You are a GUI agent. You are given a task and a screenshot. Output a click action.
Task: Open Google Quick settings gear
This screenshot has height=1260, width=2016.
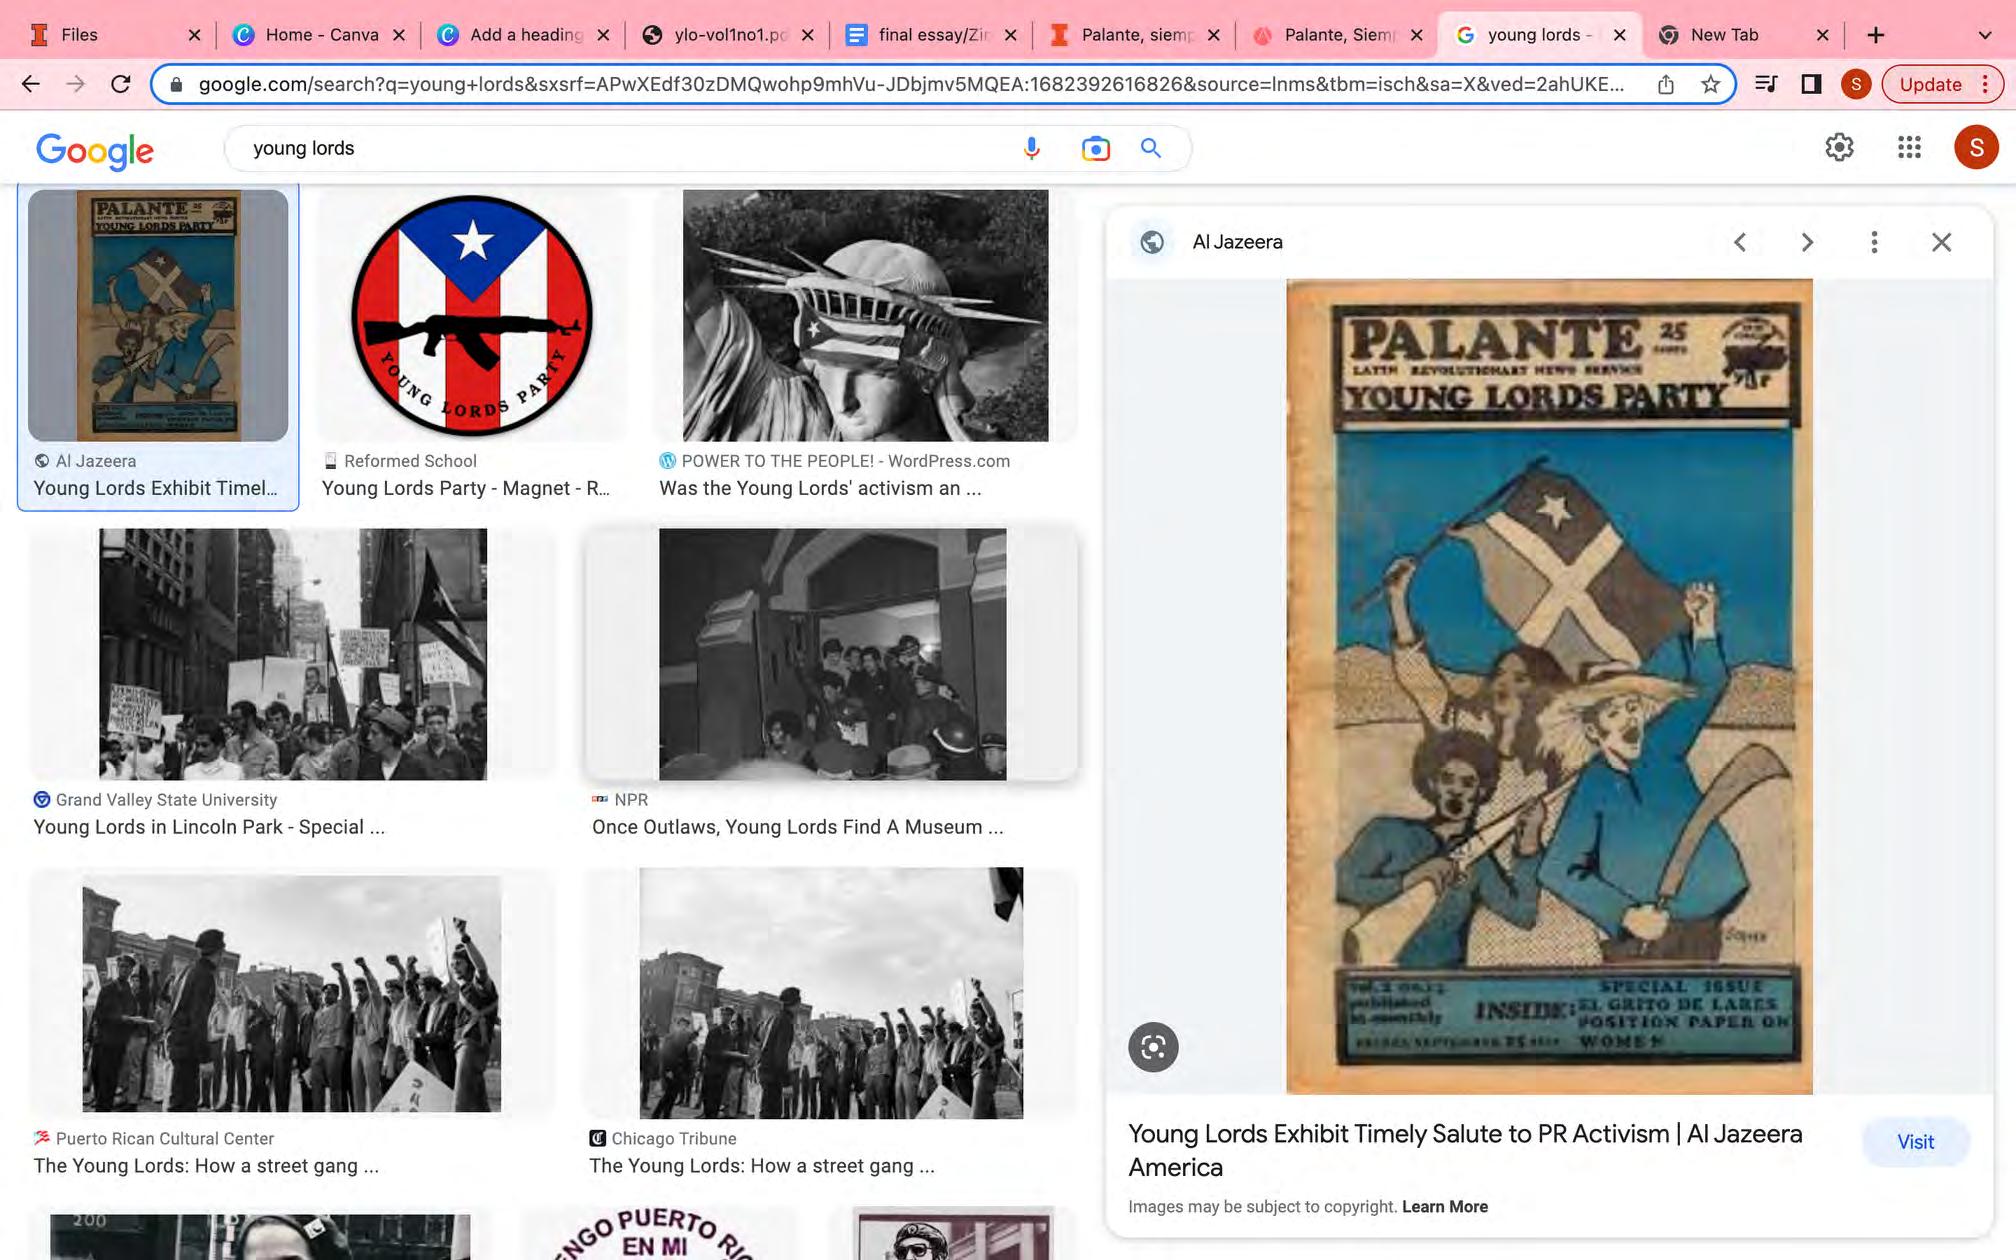(x=1838, y=148)
